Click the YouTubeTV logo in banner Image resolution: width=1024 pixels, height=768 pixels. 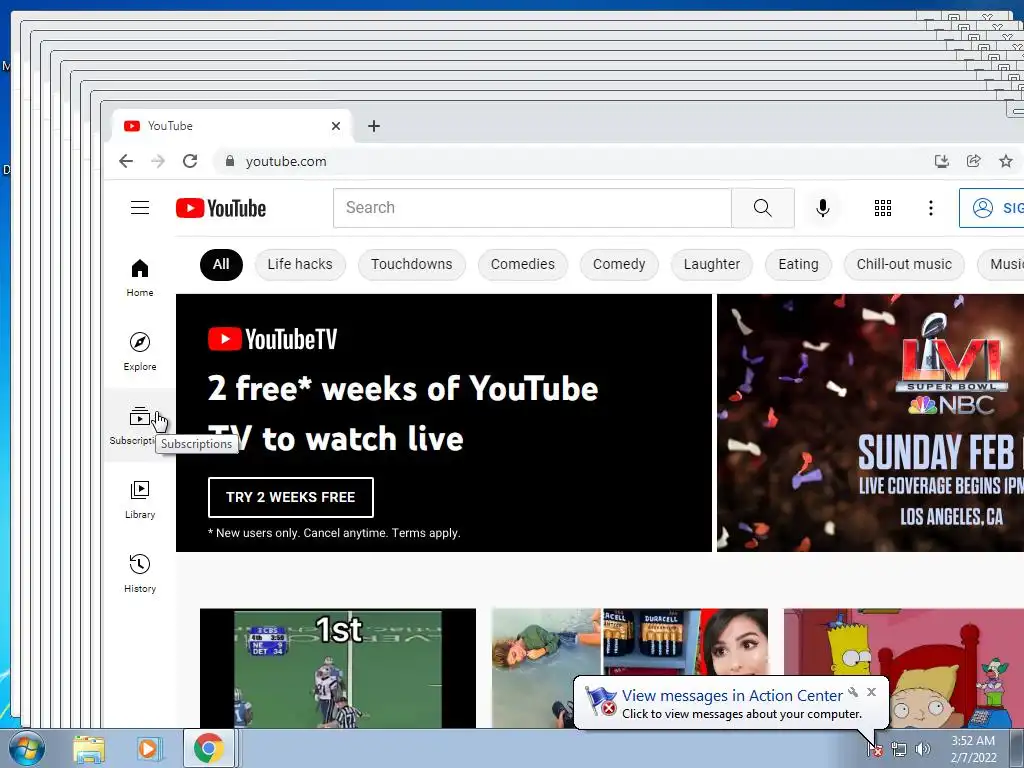[x=272, y=339]
